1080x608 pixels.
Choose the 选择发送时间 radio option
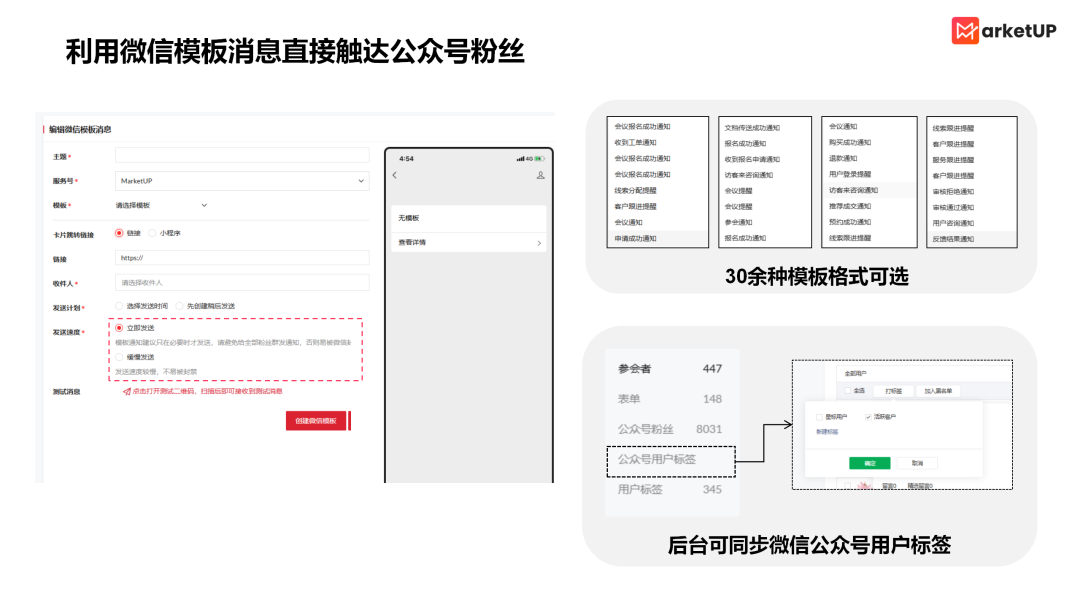point(119,305)
